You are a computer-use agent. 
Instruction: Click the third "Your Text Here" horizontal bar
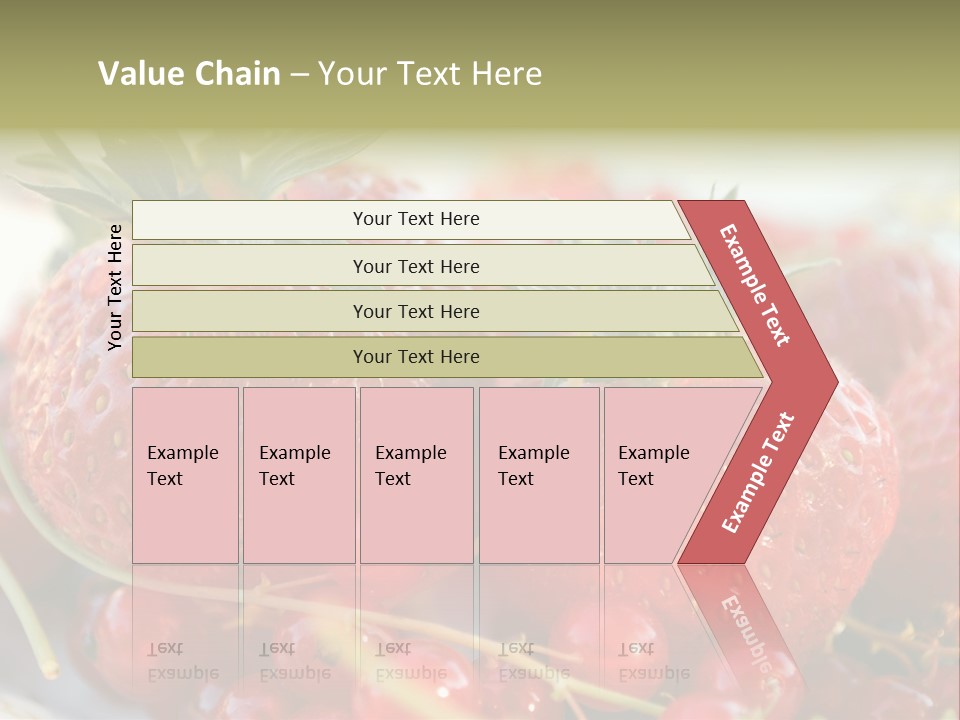(415, 311)
